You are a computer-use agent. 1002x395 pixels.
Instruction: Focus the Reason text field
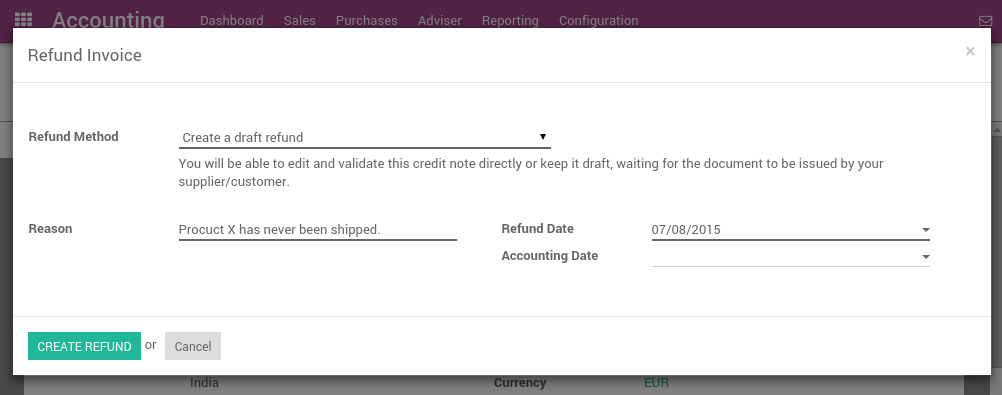pyautogui.click(x=318, y=229)
